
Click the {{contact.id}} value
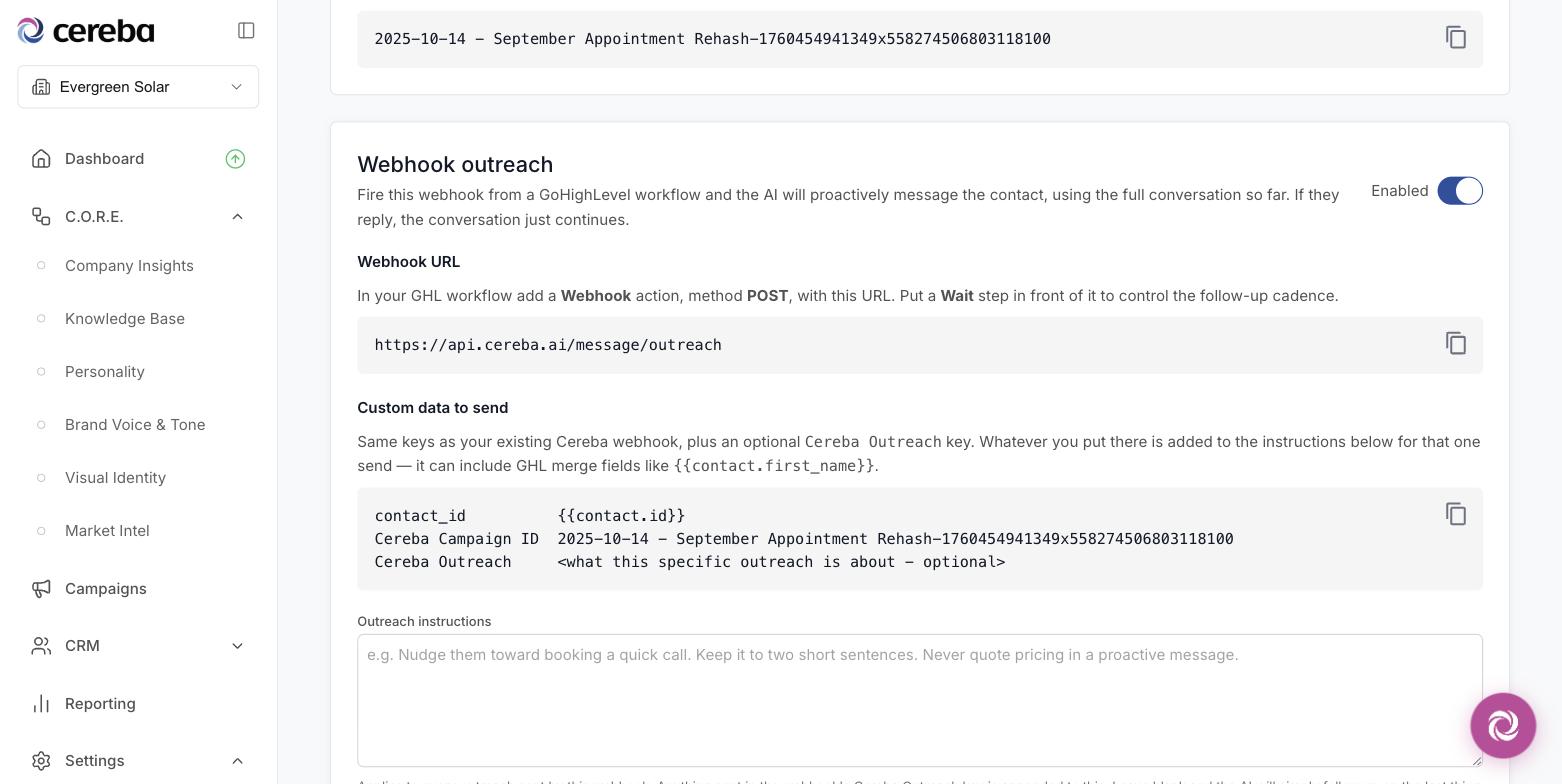(x=621, y=516)
